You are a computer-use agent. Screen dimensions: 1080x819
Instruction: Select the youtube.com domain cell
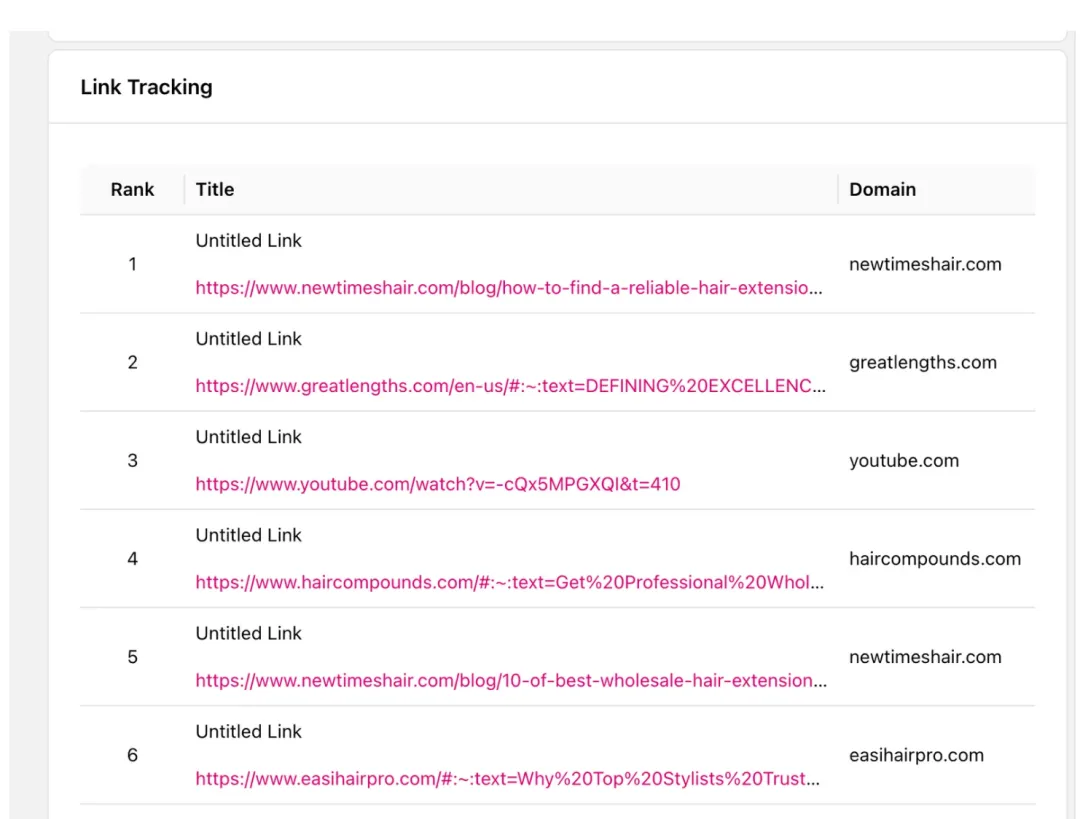coord(903,460)
